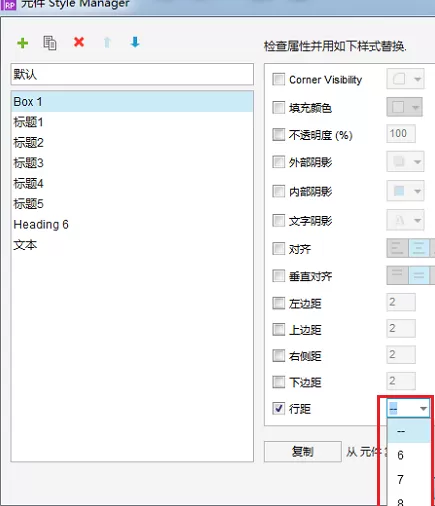
Task: Enable the 下边距 checkbox
Action: pos(278,382)
